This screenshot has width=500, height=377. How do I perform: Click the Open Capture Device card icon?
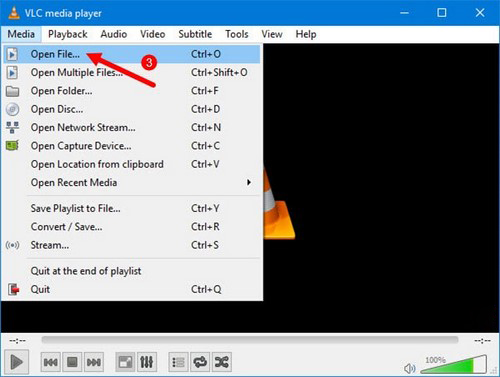pyautogui.click(x=13, y=146)
